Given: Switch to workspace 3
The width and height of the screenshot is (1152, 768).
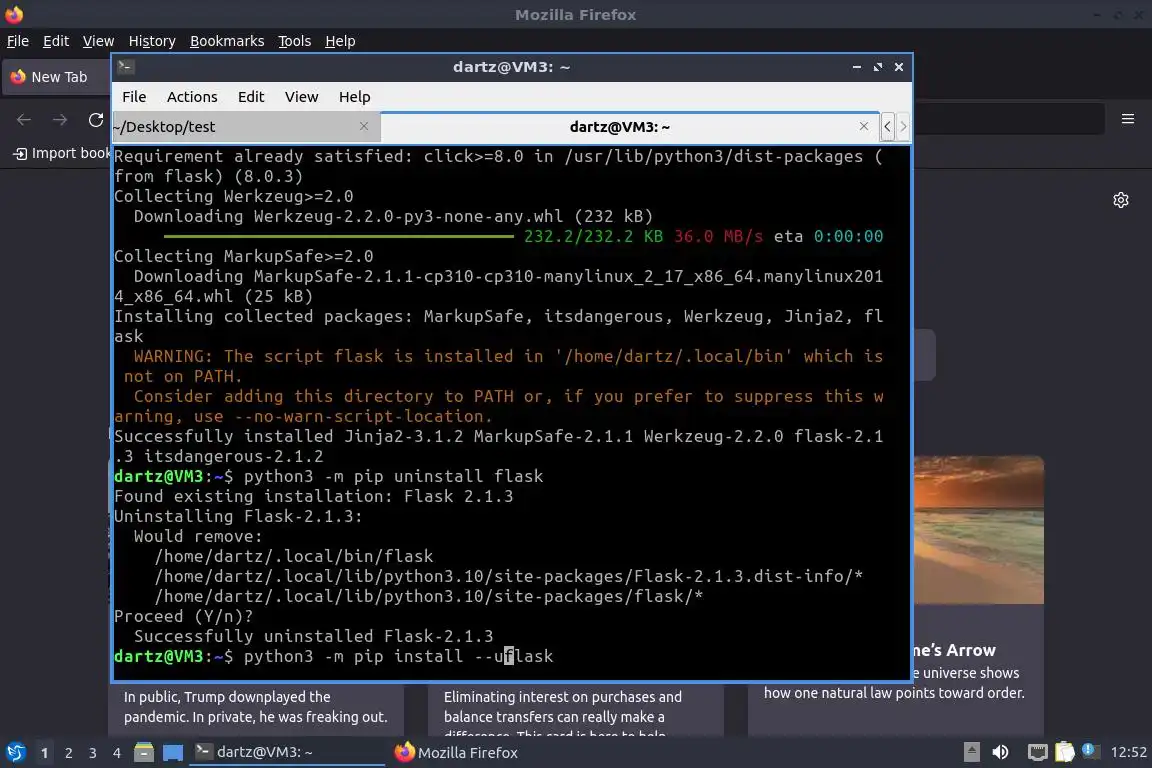Looking at the screenshot, I should [x=93, y=753].
